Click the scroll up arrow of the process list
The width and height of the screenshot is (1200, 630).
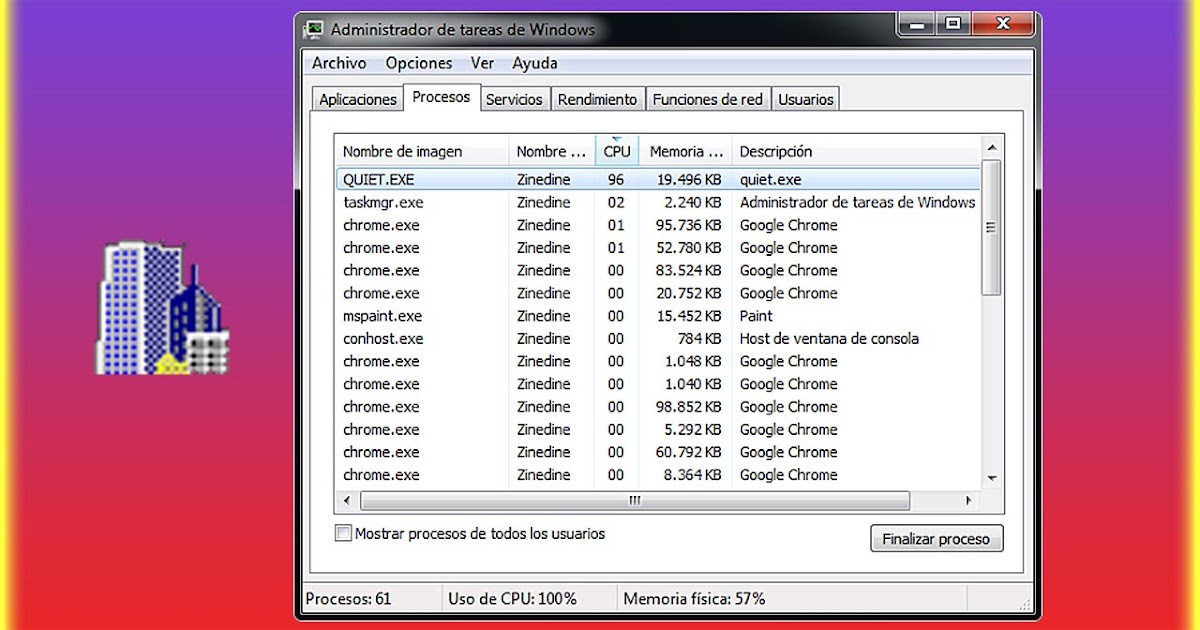pos(991,146)
